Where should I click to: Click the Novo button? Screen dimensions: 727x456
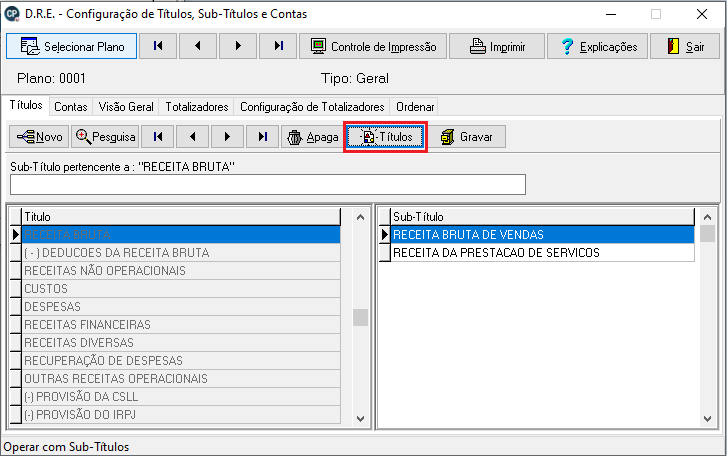(x=39, y=137)
